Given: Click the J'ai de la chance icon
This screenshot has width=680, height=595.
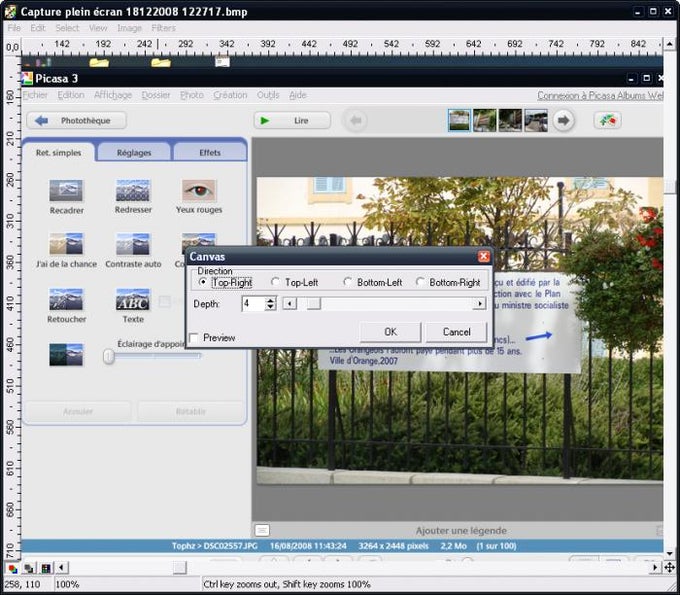Looking at the screenshot, I should click(66, 244).
